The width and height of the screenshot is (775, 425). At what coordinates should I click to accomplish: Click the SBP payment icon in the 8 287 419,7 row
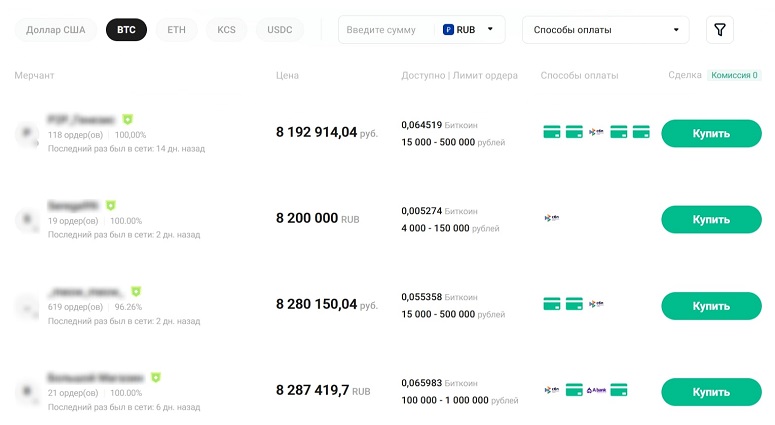pos(552,390)
